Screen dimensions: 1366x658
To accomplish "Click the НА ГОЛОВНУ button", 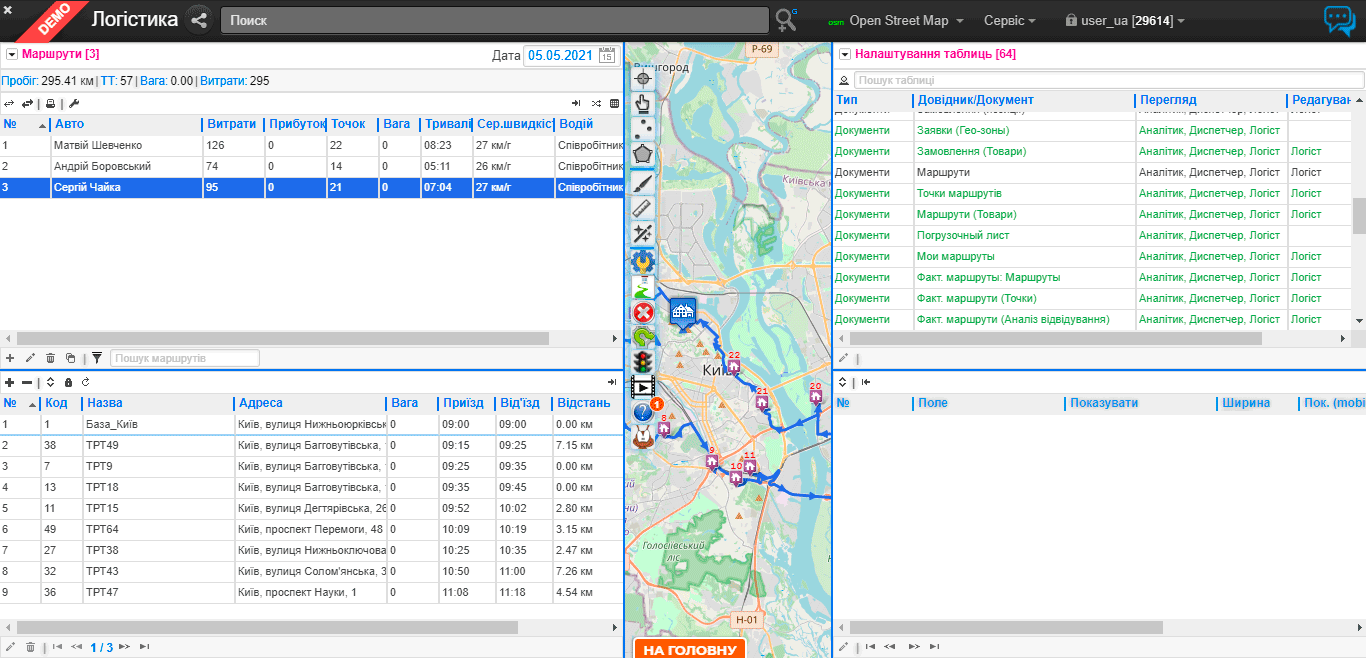I will coord(690,649).
